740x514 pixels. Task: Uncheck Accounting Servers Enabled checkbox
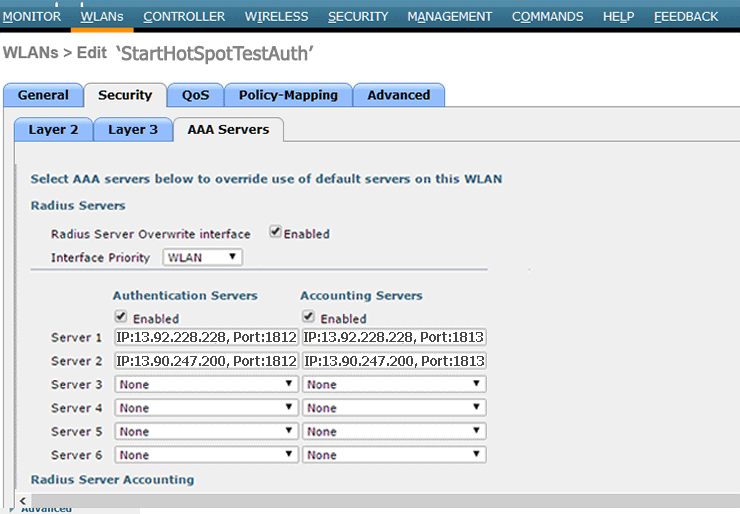point(309,317)
